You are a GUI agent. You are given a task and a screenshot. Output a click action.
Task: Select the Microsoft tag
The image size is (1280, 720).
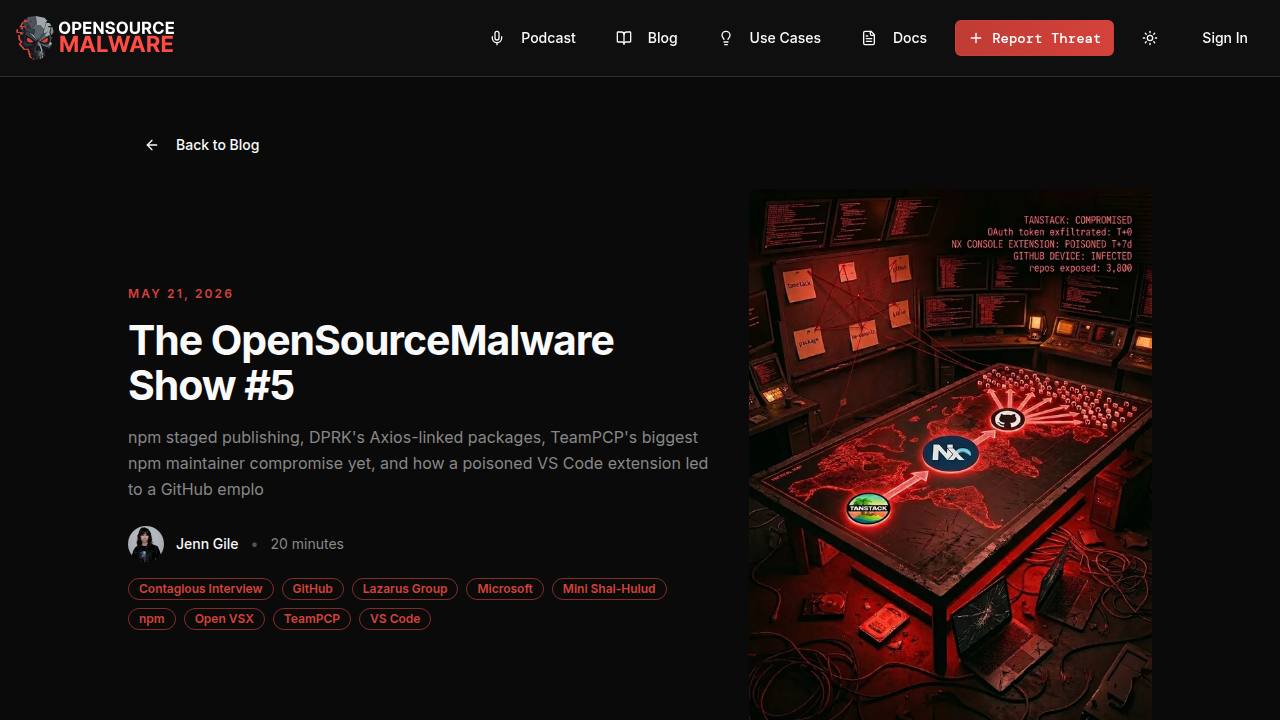tap(505, 589)
